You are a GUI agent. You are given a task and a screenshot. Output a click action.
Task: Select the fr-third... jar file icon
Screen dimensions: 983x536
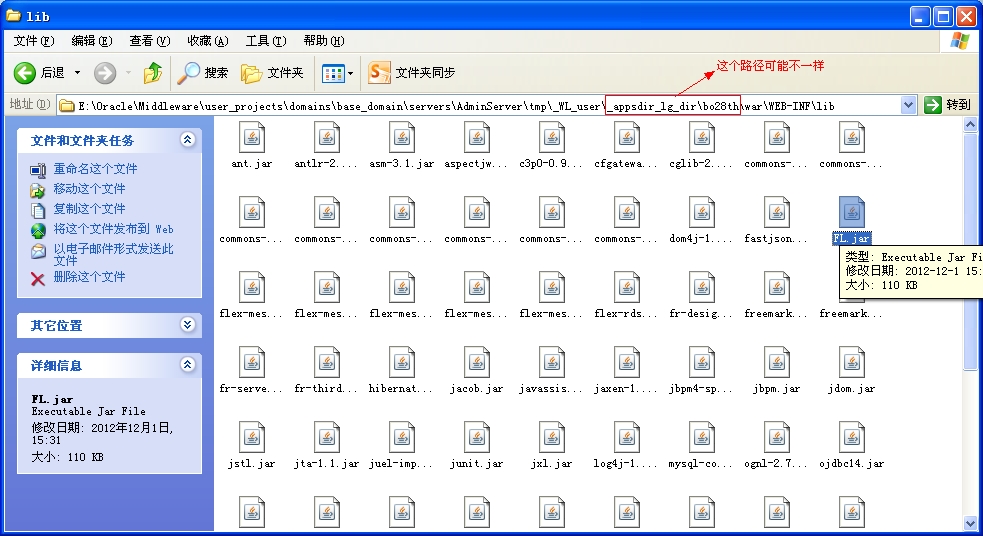327,362
